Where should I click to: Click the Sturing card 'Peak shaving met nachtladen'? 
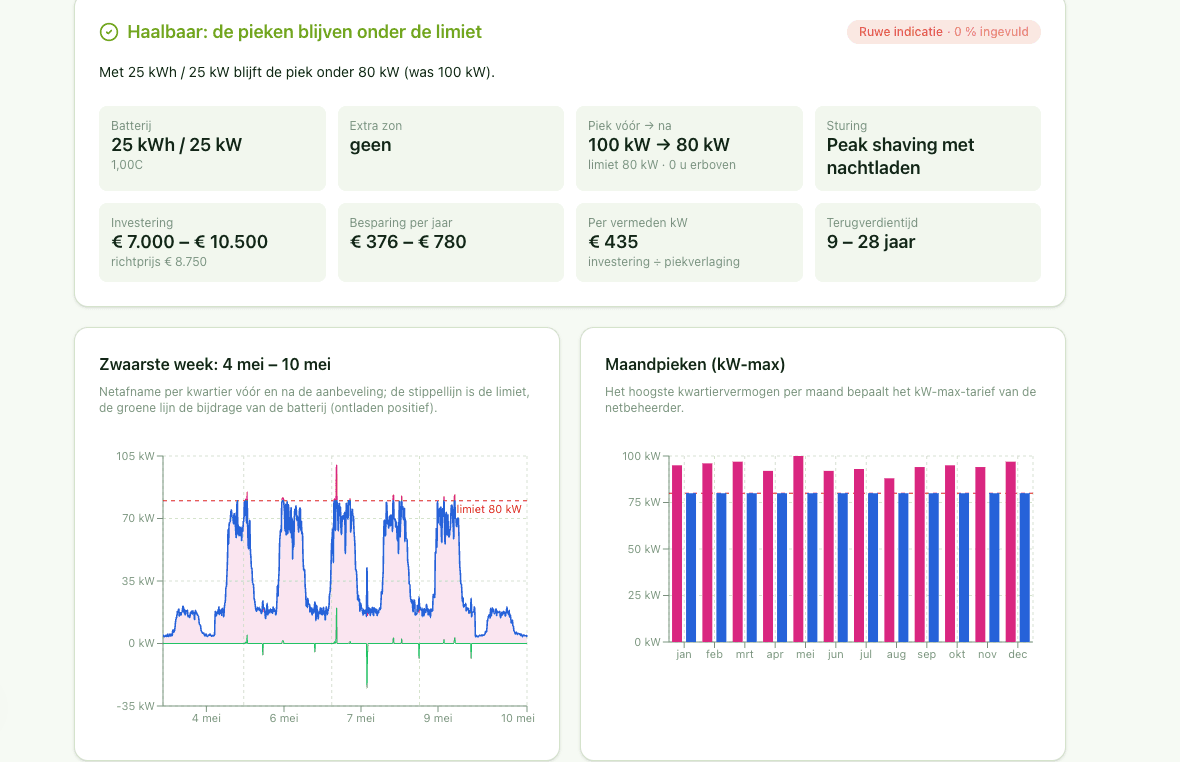[928, 148]
